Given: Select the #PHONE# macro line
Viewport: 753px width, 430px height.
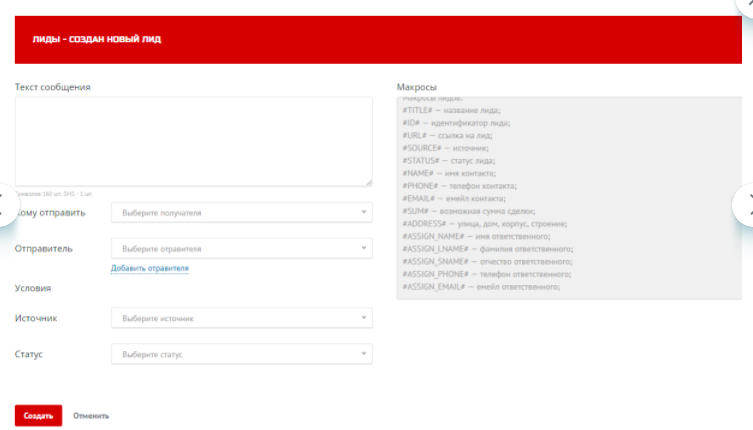Looking at the screenshot, I should point(460,186).
